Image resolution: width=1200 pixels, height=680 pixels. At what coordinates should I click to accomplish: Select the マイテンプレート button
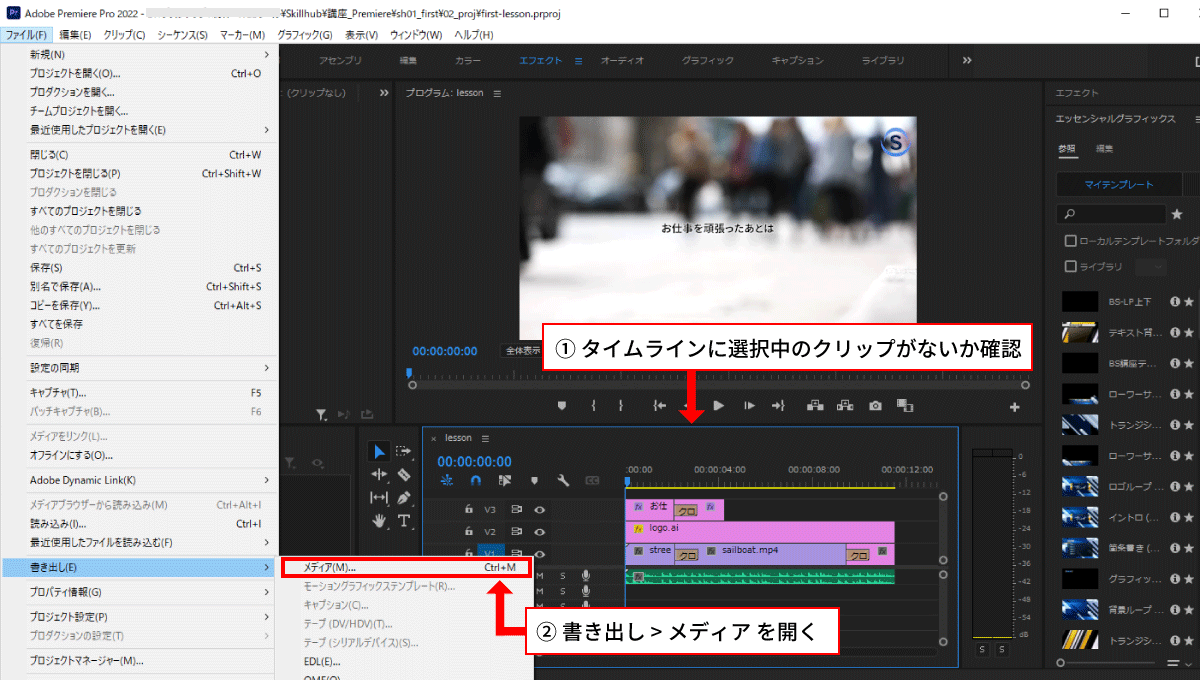(1119, 185)
